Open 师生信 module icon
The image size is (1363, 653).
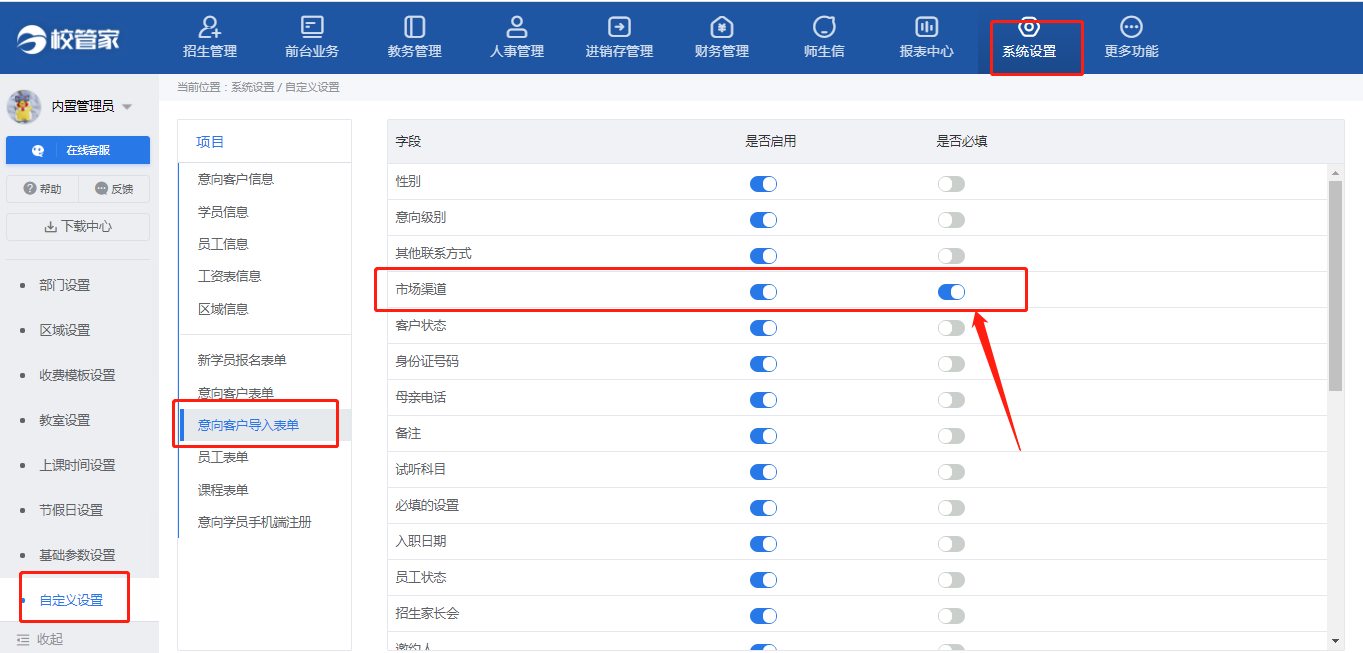[x=824, y=27]
